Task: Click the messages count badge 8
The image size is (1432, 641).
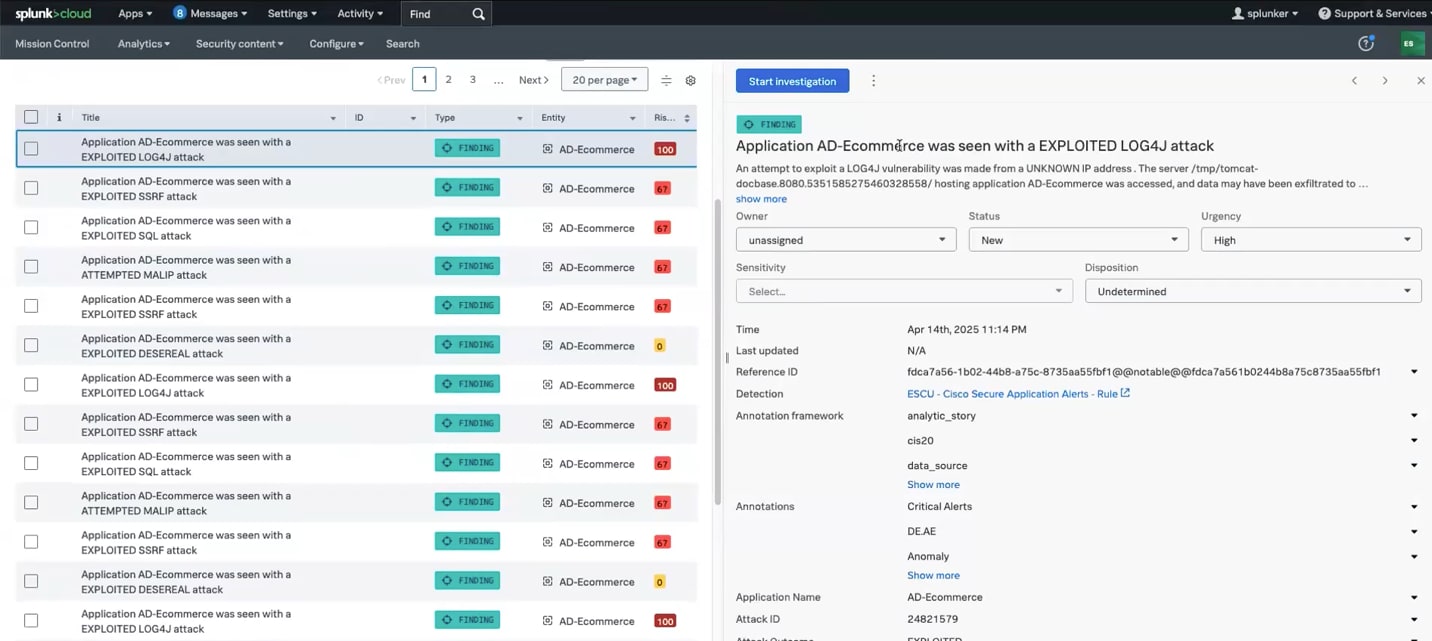Action: pyautogui.click(x=180, y=13)
